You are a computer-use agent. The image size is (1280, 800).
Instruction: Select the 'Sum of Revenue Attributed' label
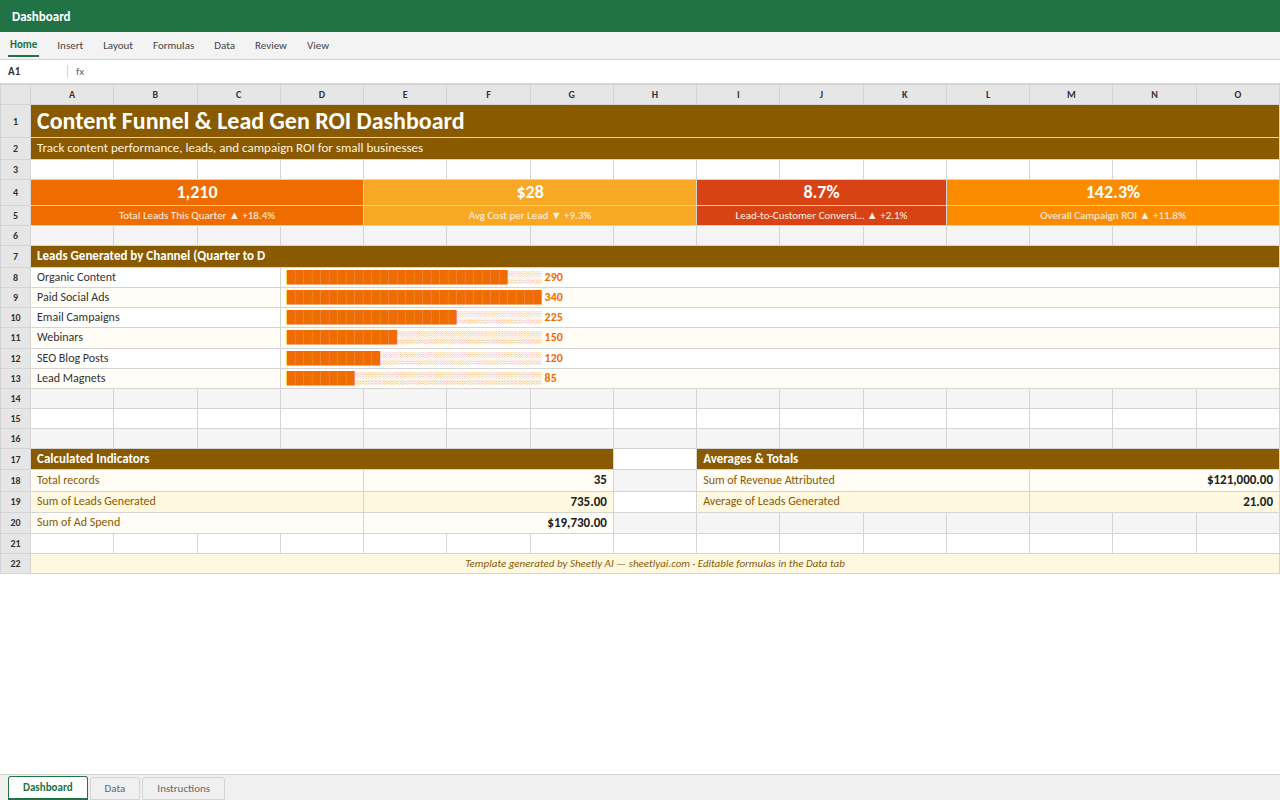(x=863, y=480)
